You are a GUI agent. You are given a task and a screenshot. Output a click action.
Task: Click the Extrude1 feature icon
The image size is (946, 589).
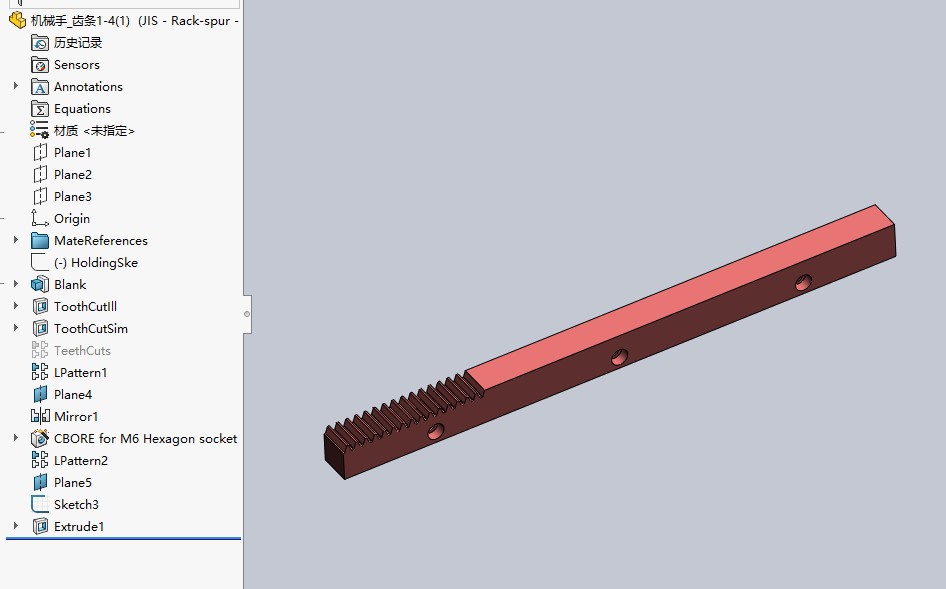(40, 526)
